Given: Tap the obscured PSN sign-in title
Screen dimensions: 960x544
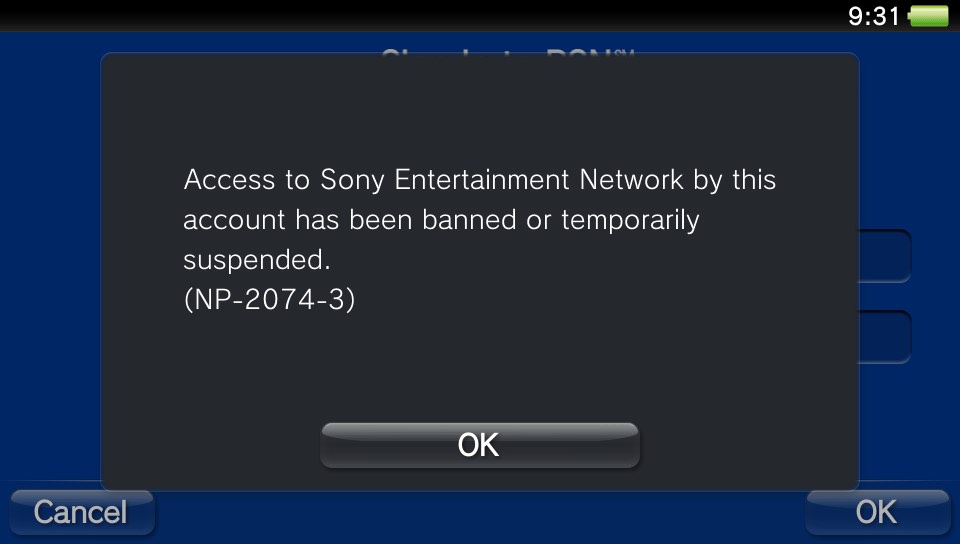Looking at the screenshot, I should coord(508,54).
